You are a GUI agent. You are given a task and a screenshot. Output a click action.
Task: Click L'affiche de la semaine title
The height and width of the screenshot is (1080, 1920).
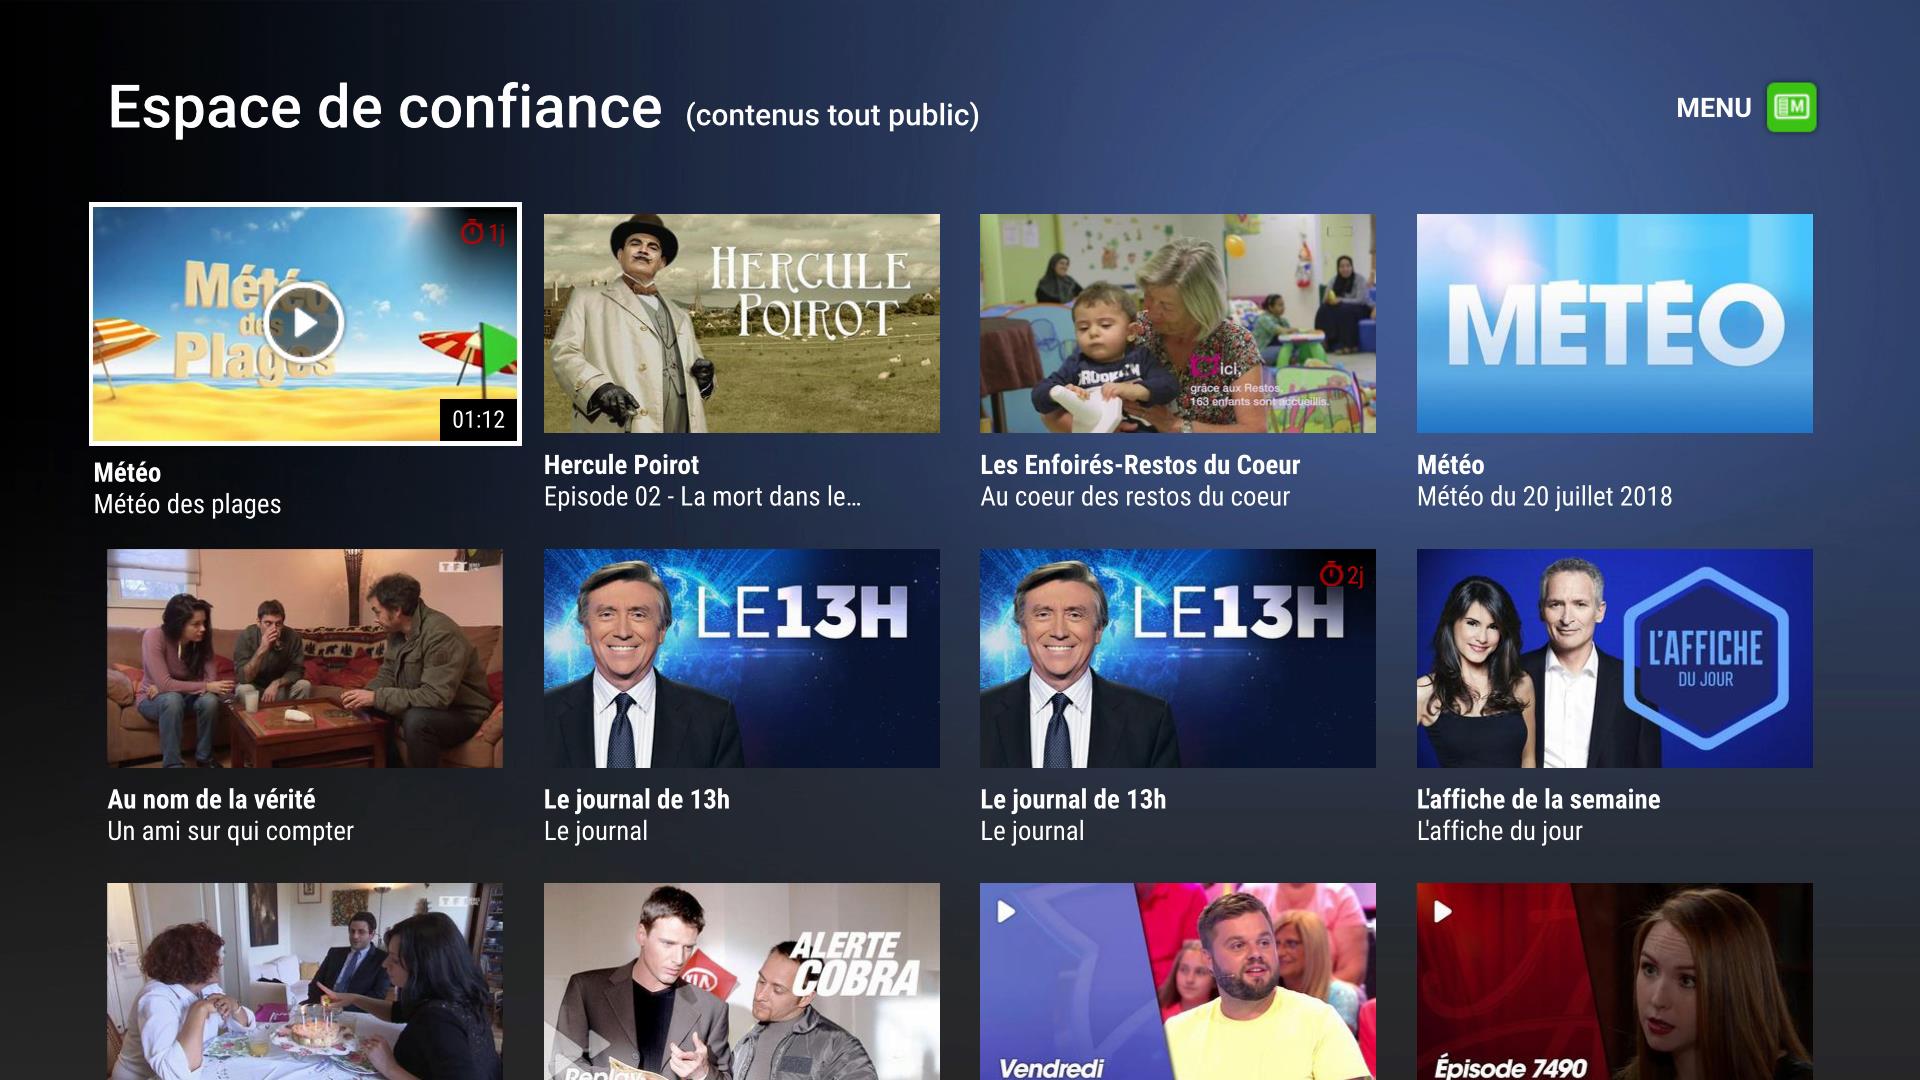pos(1538,799)
